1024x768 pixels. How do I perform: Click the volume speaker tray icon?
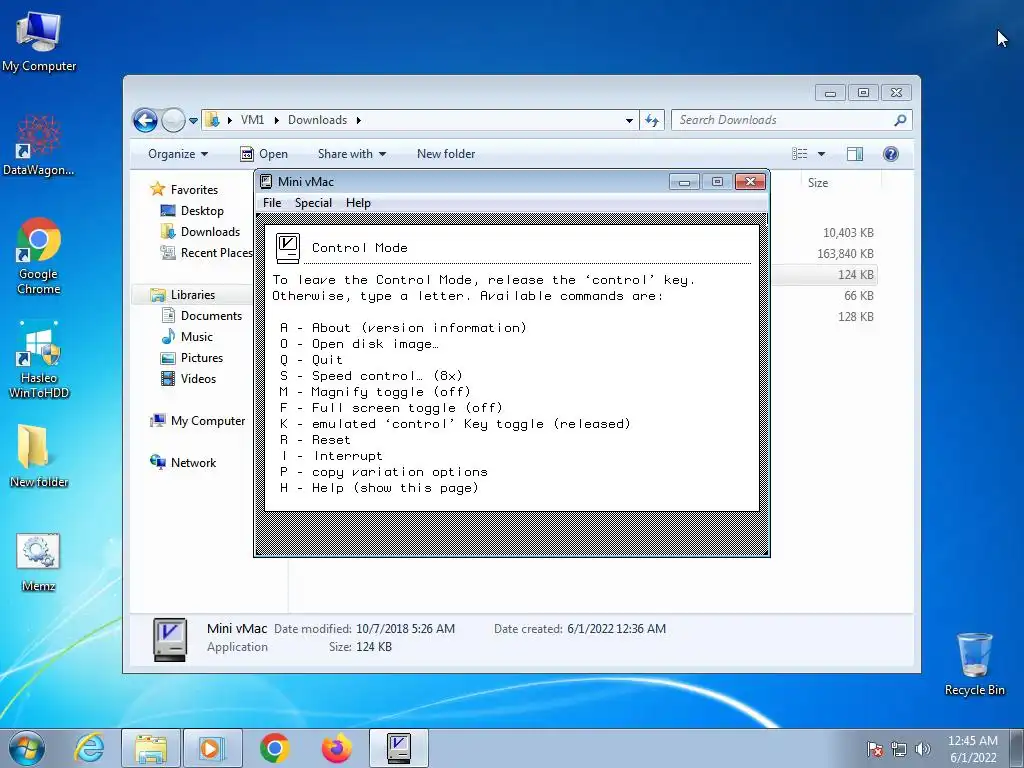[922, 749]
